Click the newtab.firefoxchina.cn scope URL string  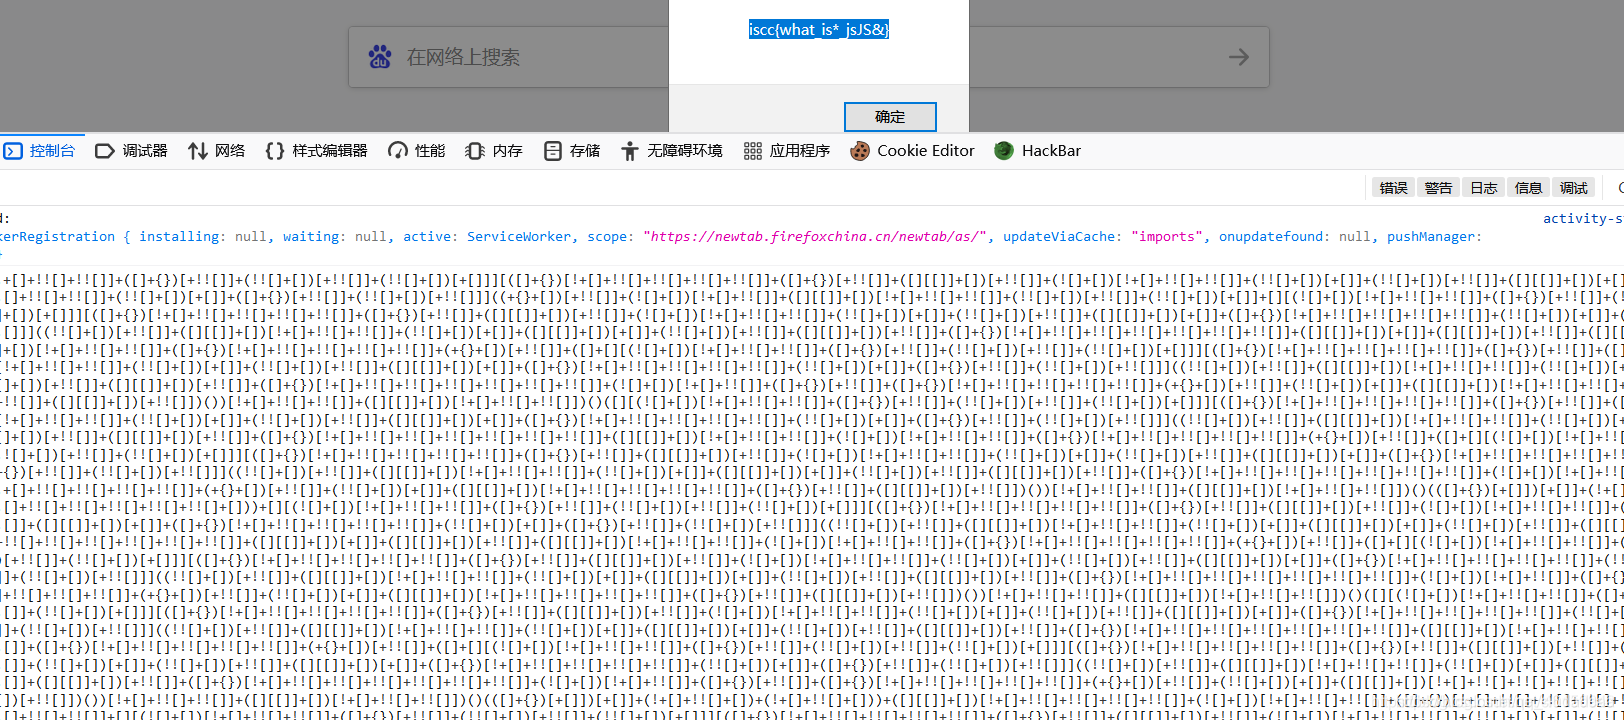click(x=815, y=237)
